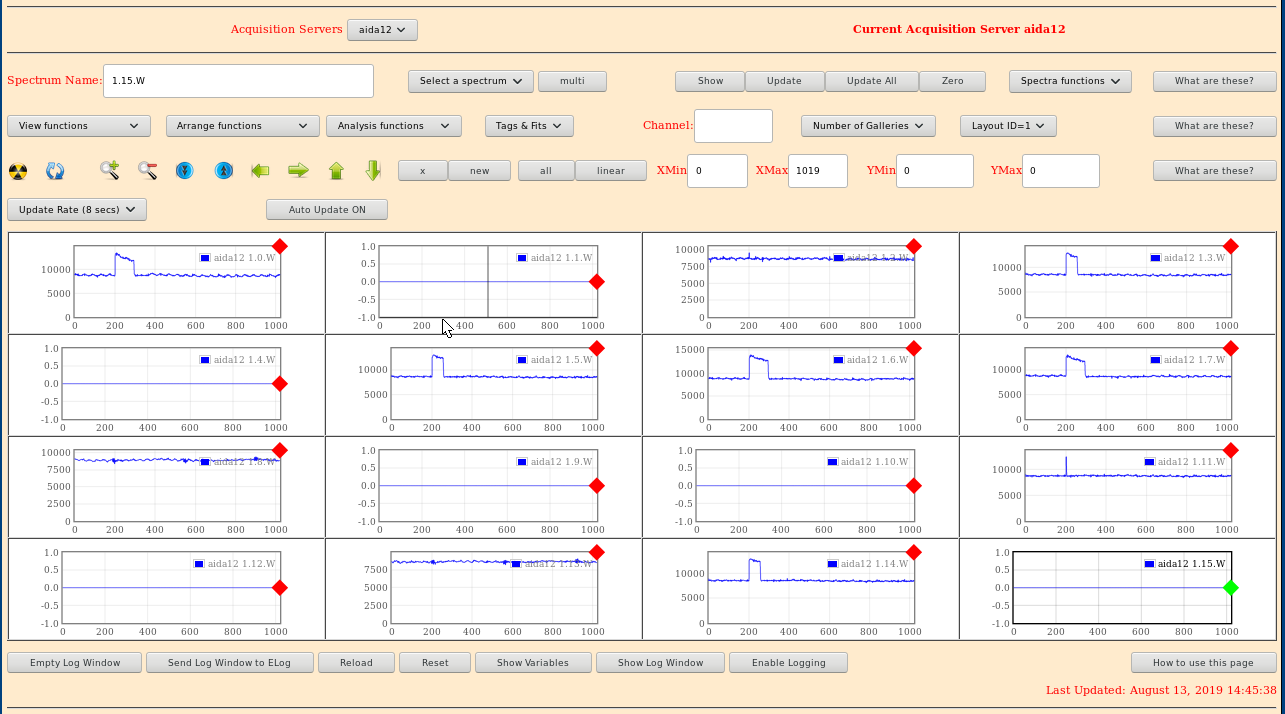Click the radiation hazard icon
Screen dimensions: 1285x714
(18, 171)
